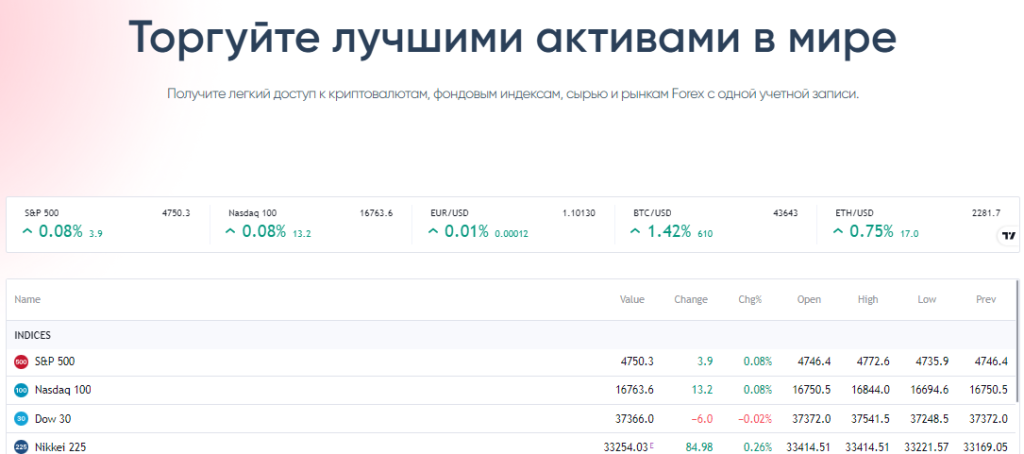The width and height of the screenshot is (1024, 454).
Task: Click the Name column header
Action: pyautogui.click(x=27, y=300)
